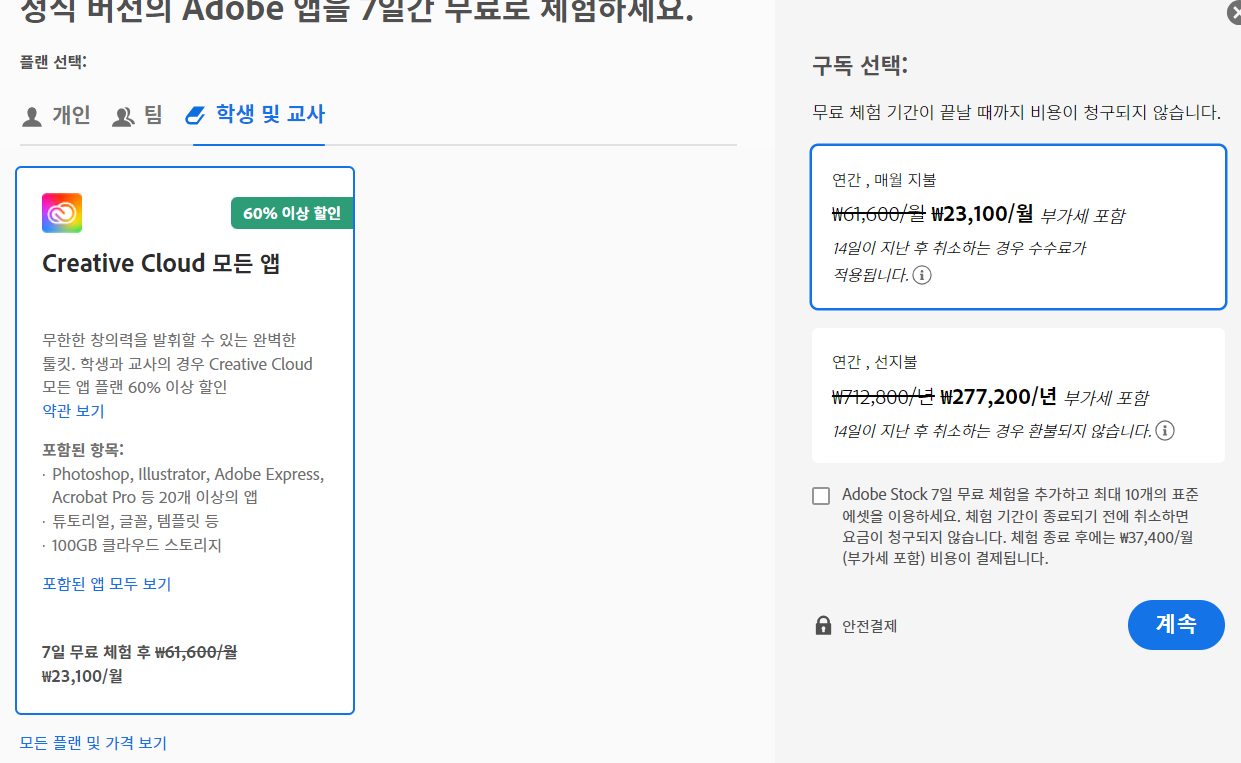Click the lock icon beside 안전결제
The width and height of the screenshot is (1241, 763).
pyautogui.click(x=823, y=626)
